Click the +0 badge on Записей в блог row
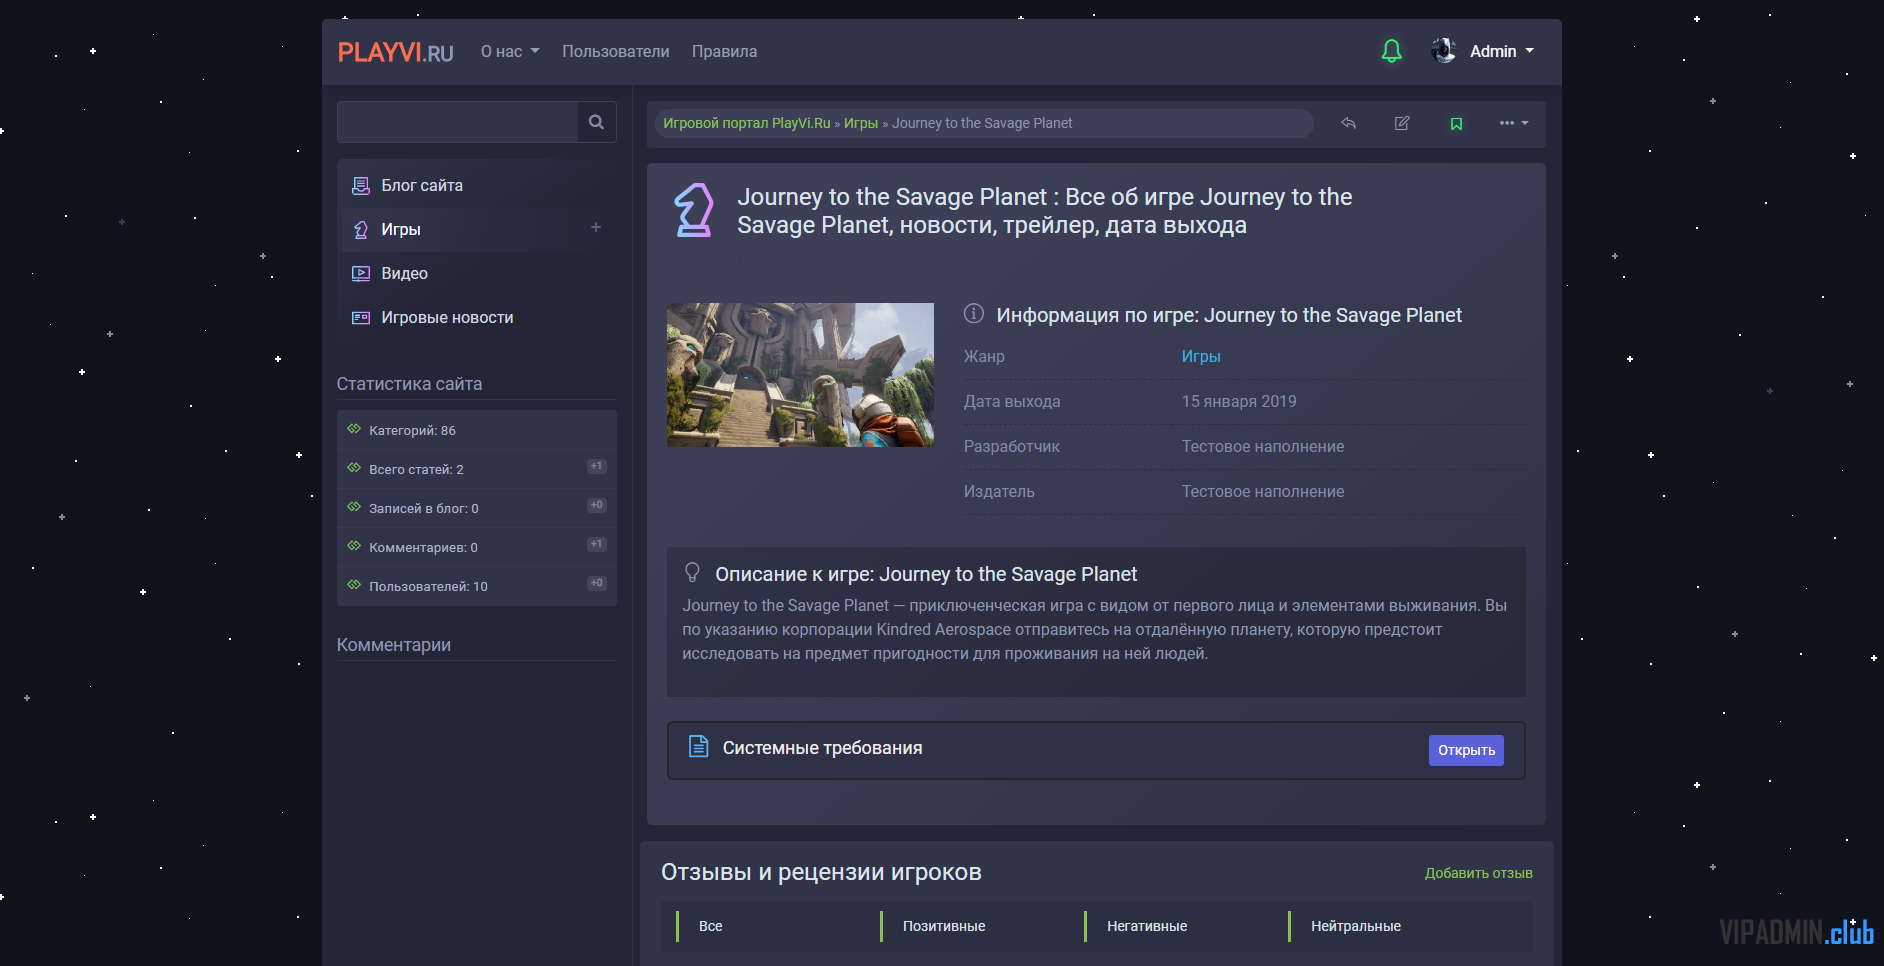The image size is (1884, 966). [x=597, y=505]
